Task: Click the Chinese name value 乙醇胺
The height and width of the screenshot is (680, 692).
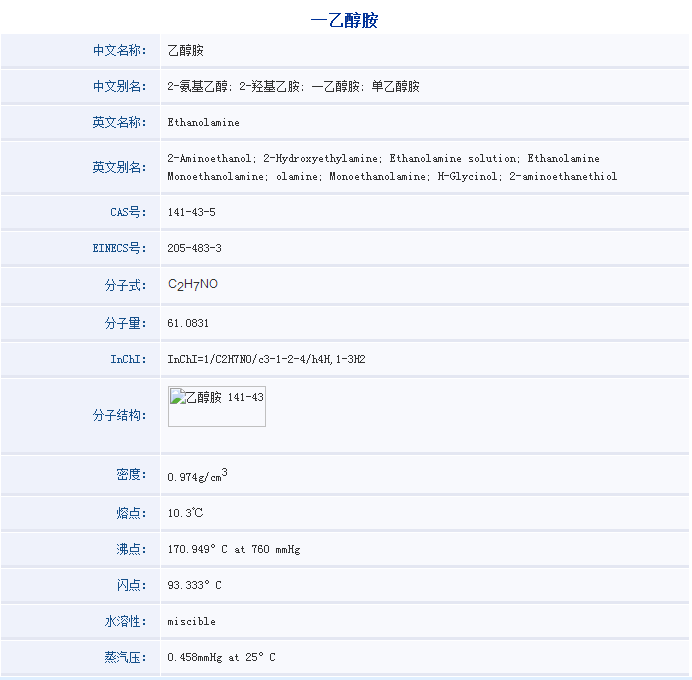Action: [x=185, y=50]
